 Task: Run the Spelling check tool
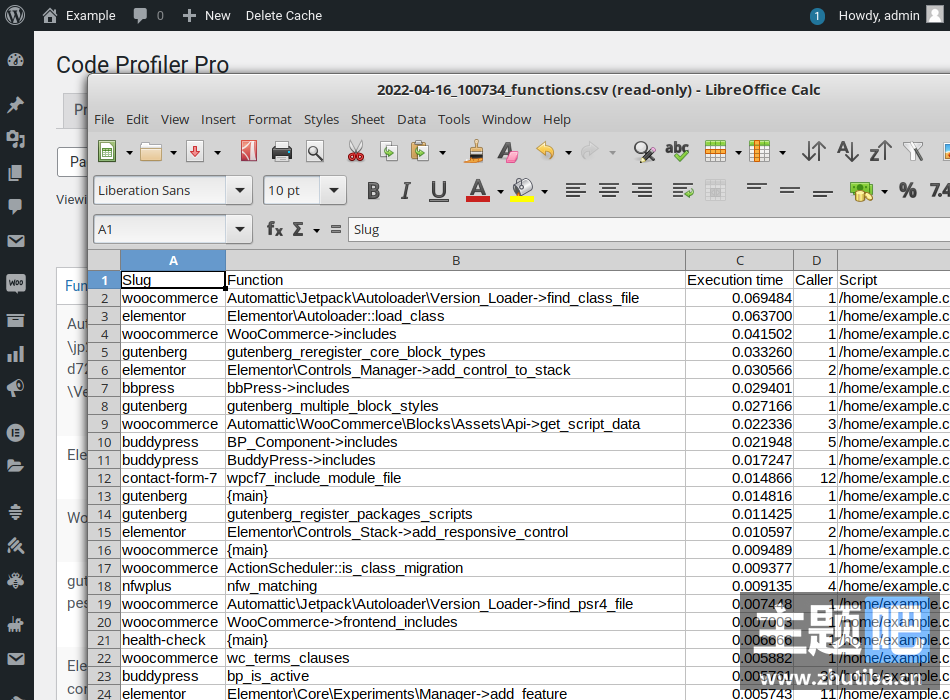click(x=677, y=152)
